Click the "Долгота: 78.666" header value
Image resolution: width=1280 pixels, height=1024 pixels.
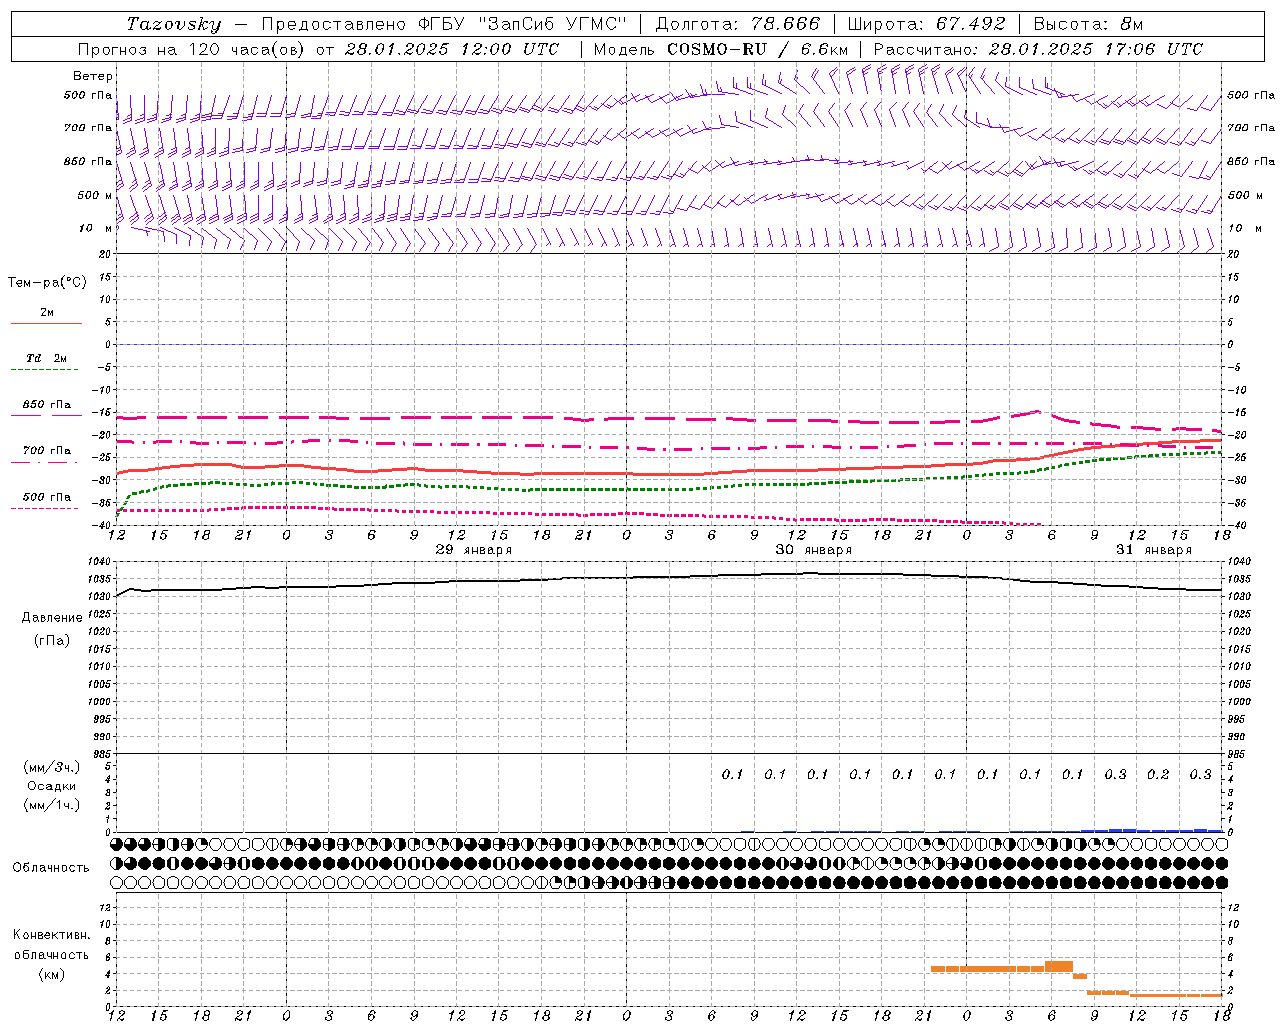coord(737,24)
